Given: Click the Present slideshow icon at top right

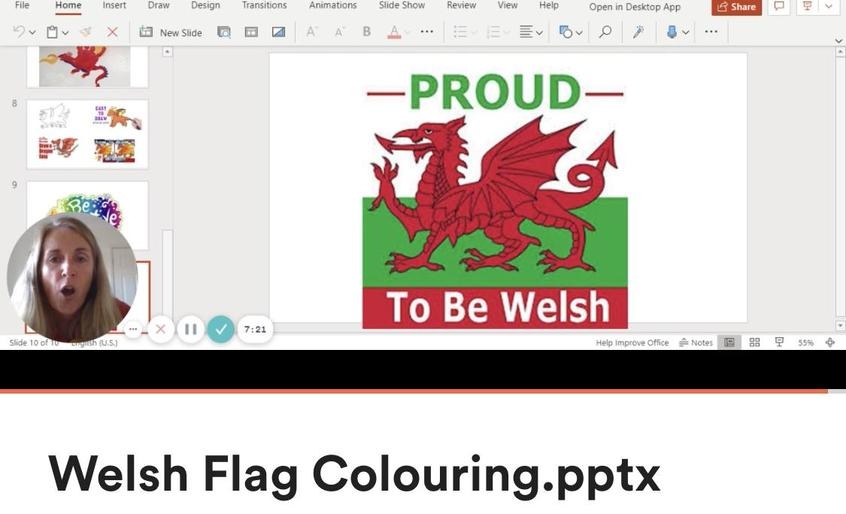Looking at the screenshot, I should pos(808,6).
